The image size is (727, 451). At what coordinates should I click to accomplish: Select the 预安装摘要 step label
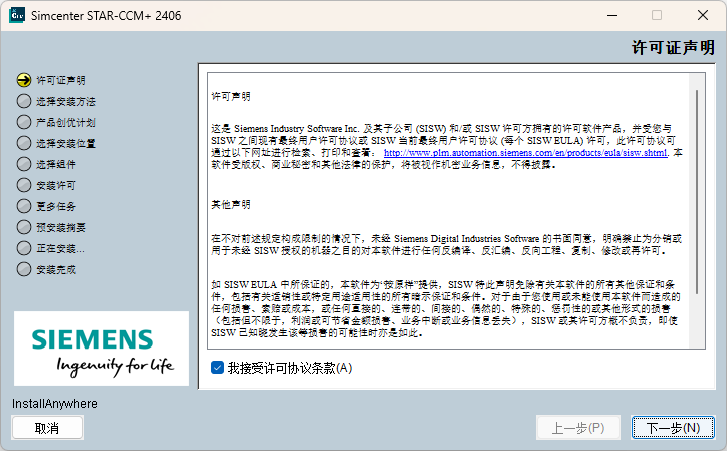click(61, 227)
